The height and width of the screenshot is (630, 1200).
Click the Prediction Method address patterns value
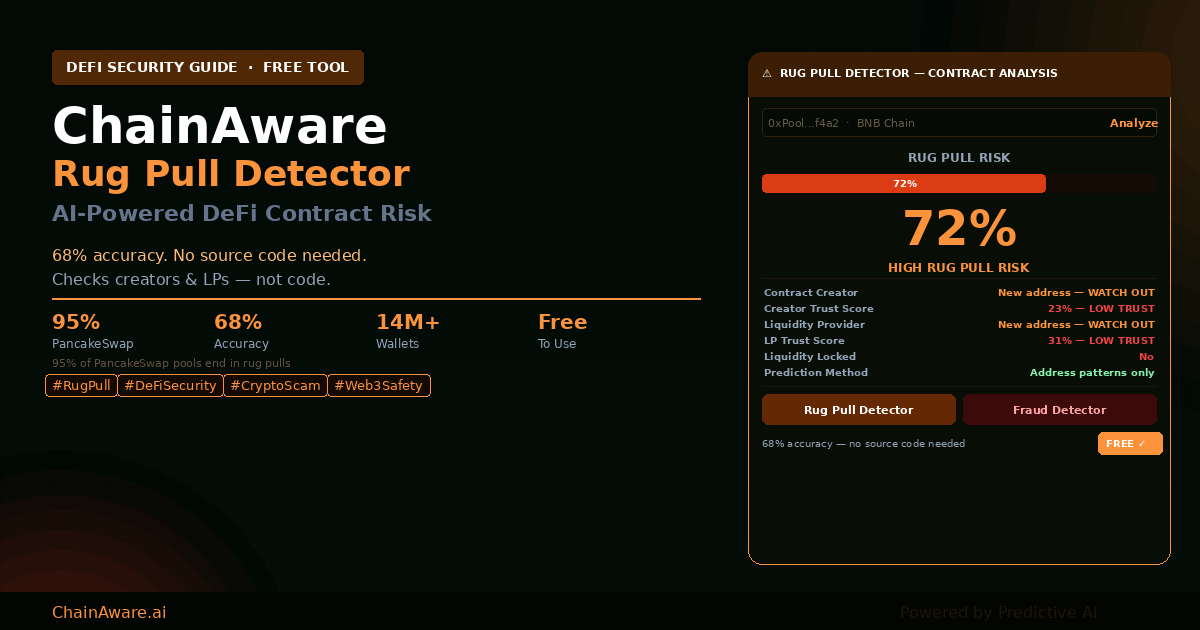click(x=1092, y=373)
